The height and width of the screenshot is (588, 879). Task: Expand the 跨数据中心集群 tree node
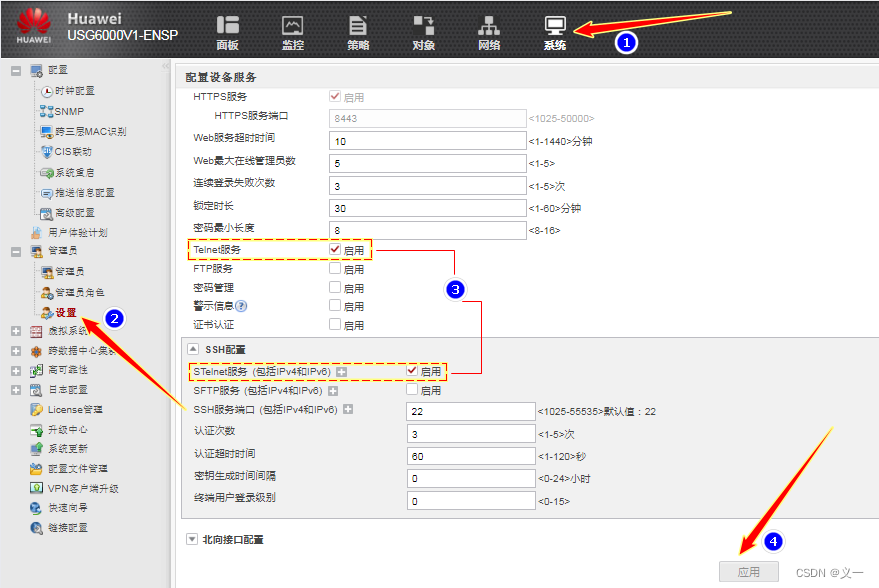tap(16, 351)
